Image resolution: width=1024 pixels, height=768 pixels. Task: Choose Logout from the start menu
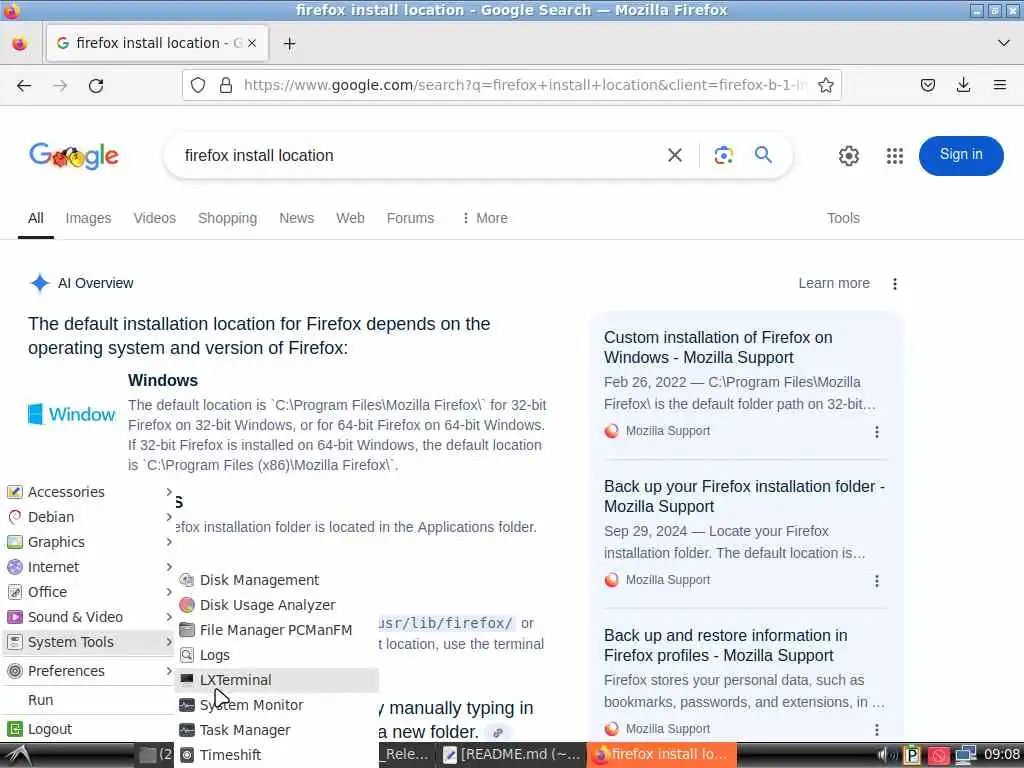click(89, 729)
